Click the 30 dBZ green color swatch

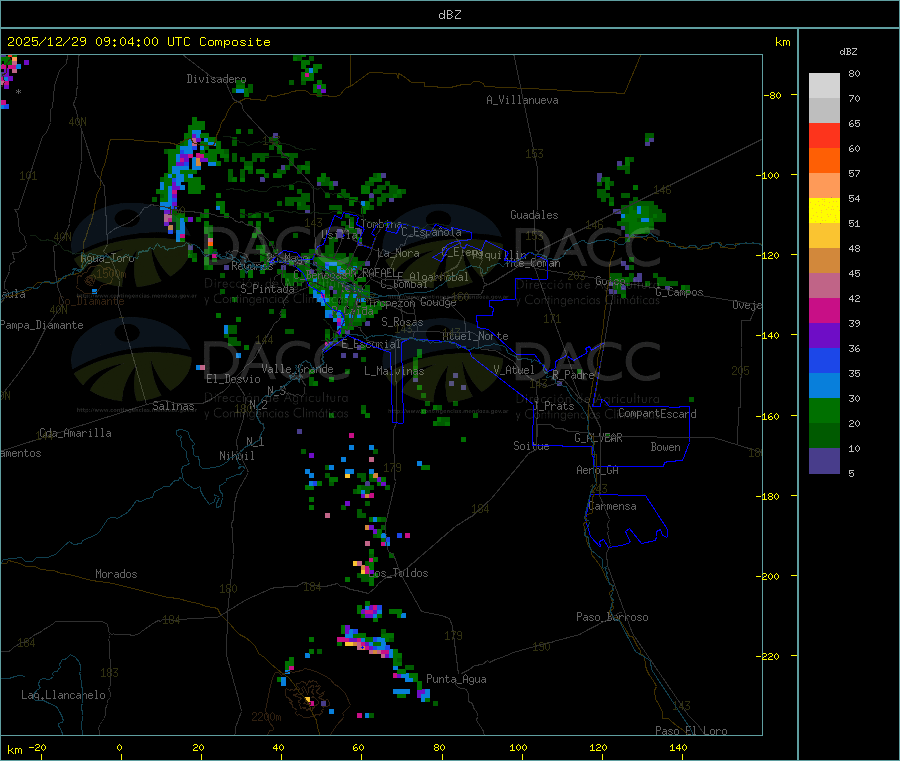(x=824, y=411)
